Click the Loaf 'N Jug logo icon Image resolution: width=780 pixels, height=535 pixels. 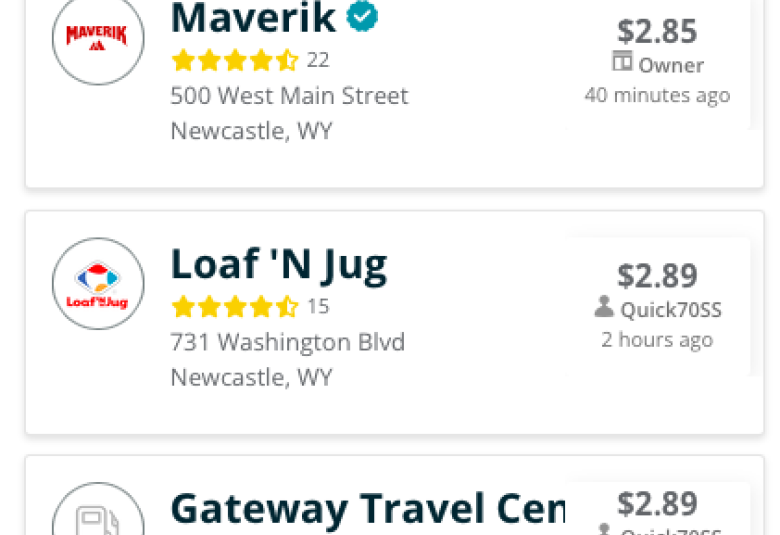coord(98,284)
